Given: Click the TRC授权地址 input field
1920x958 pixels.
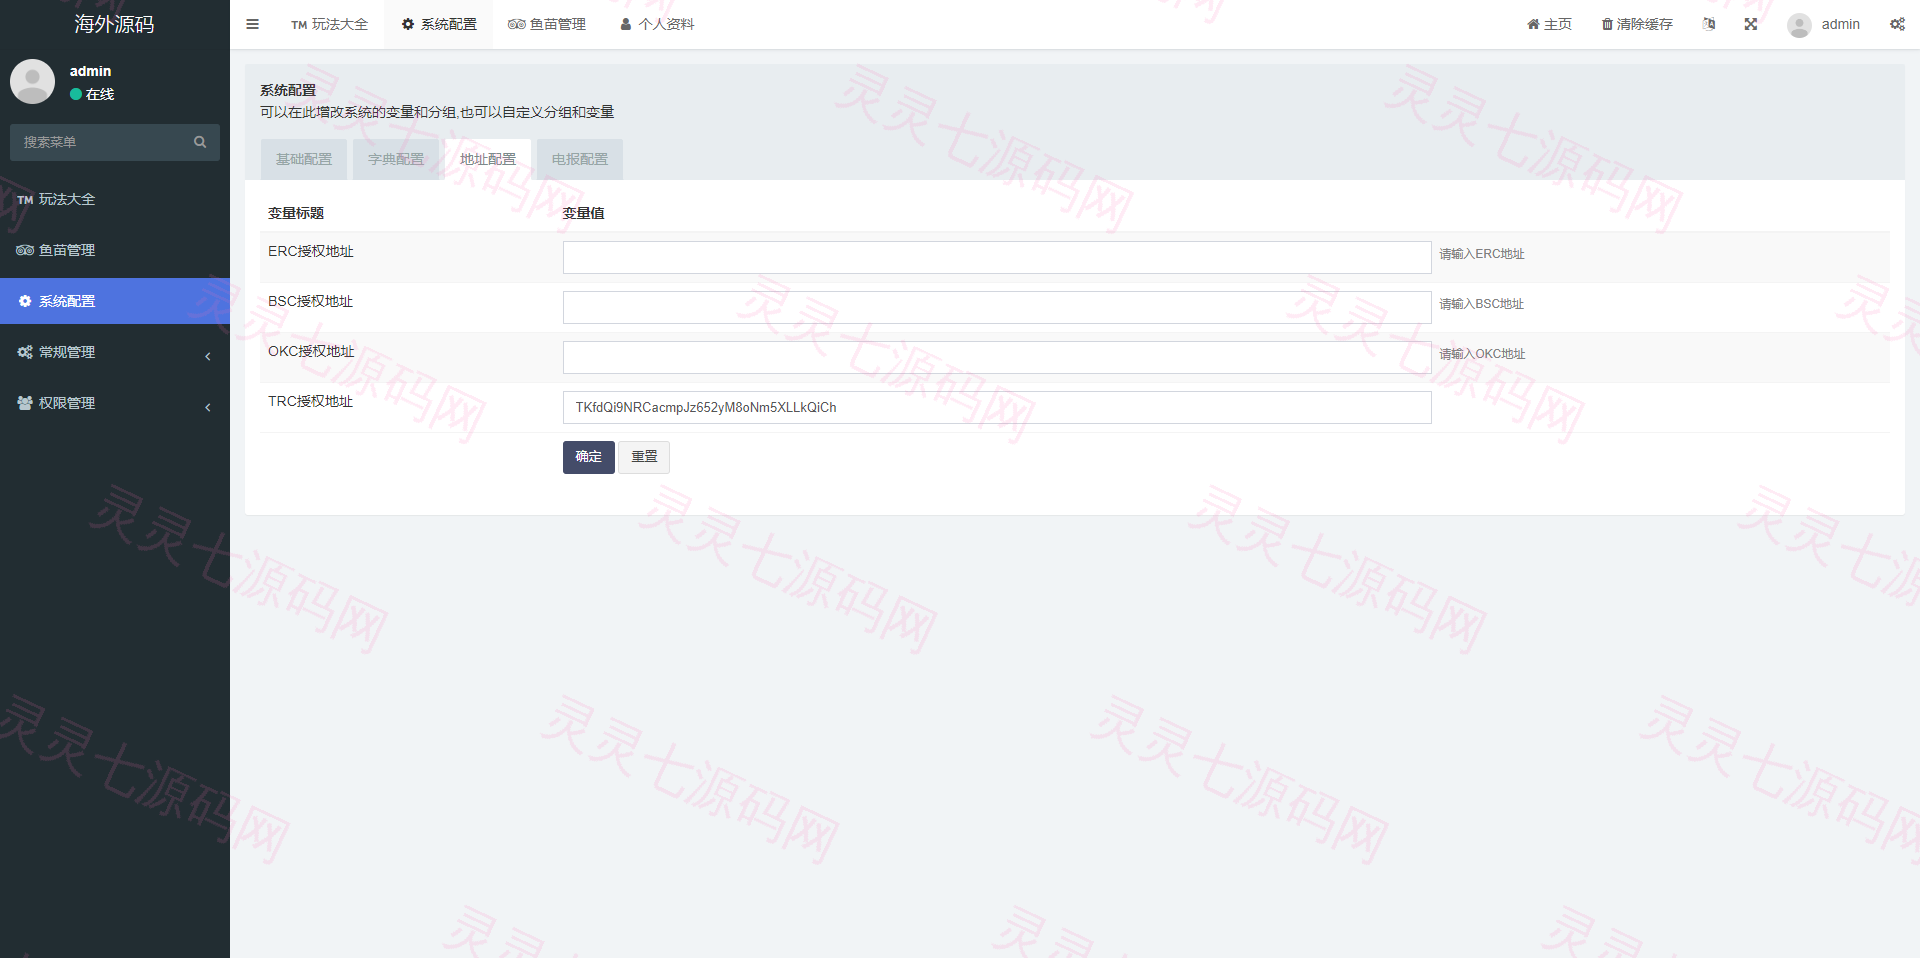Looking at the screenshot, I should pyautogui.click(x=997, y=407).
